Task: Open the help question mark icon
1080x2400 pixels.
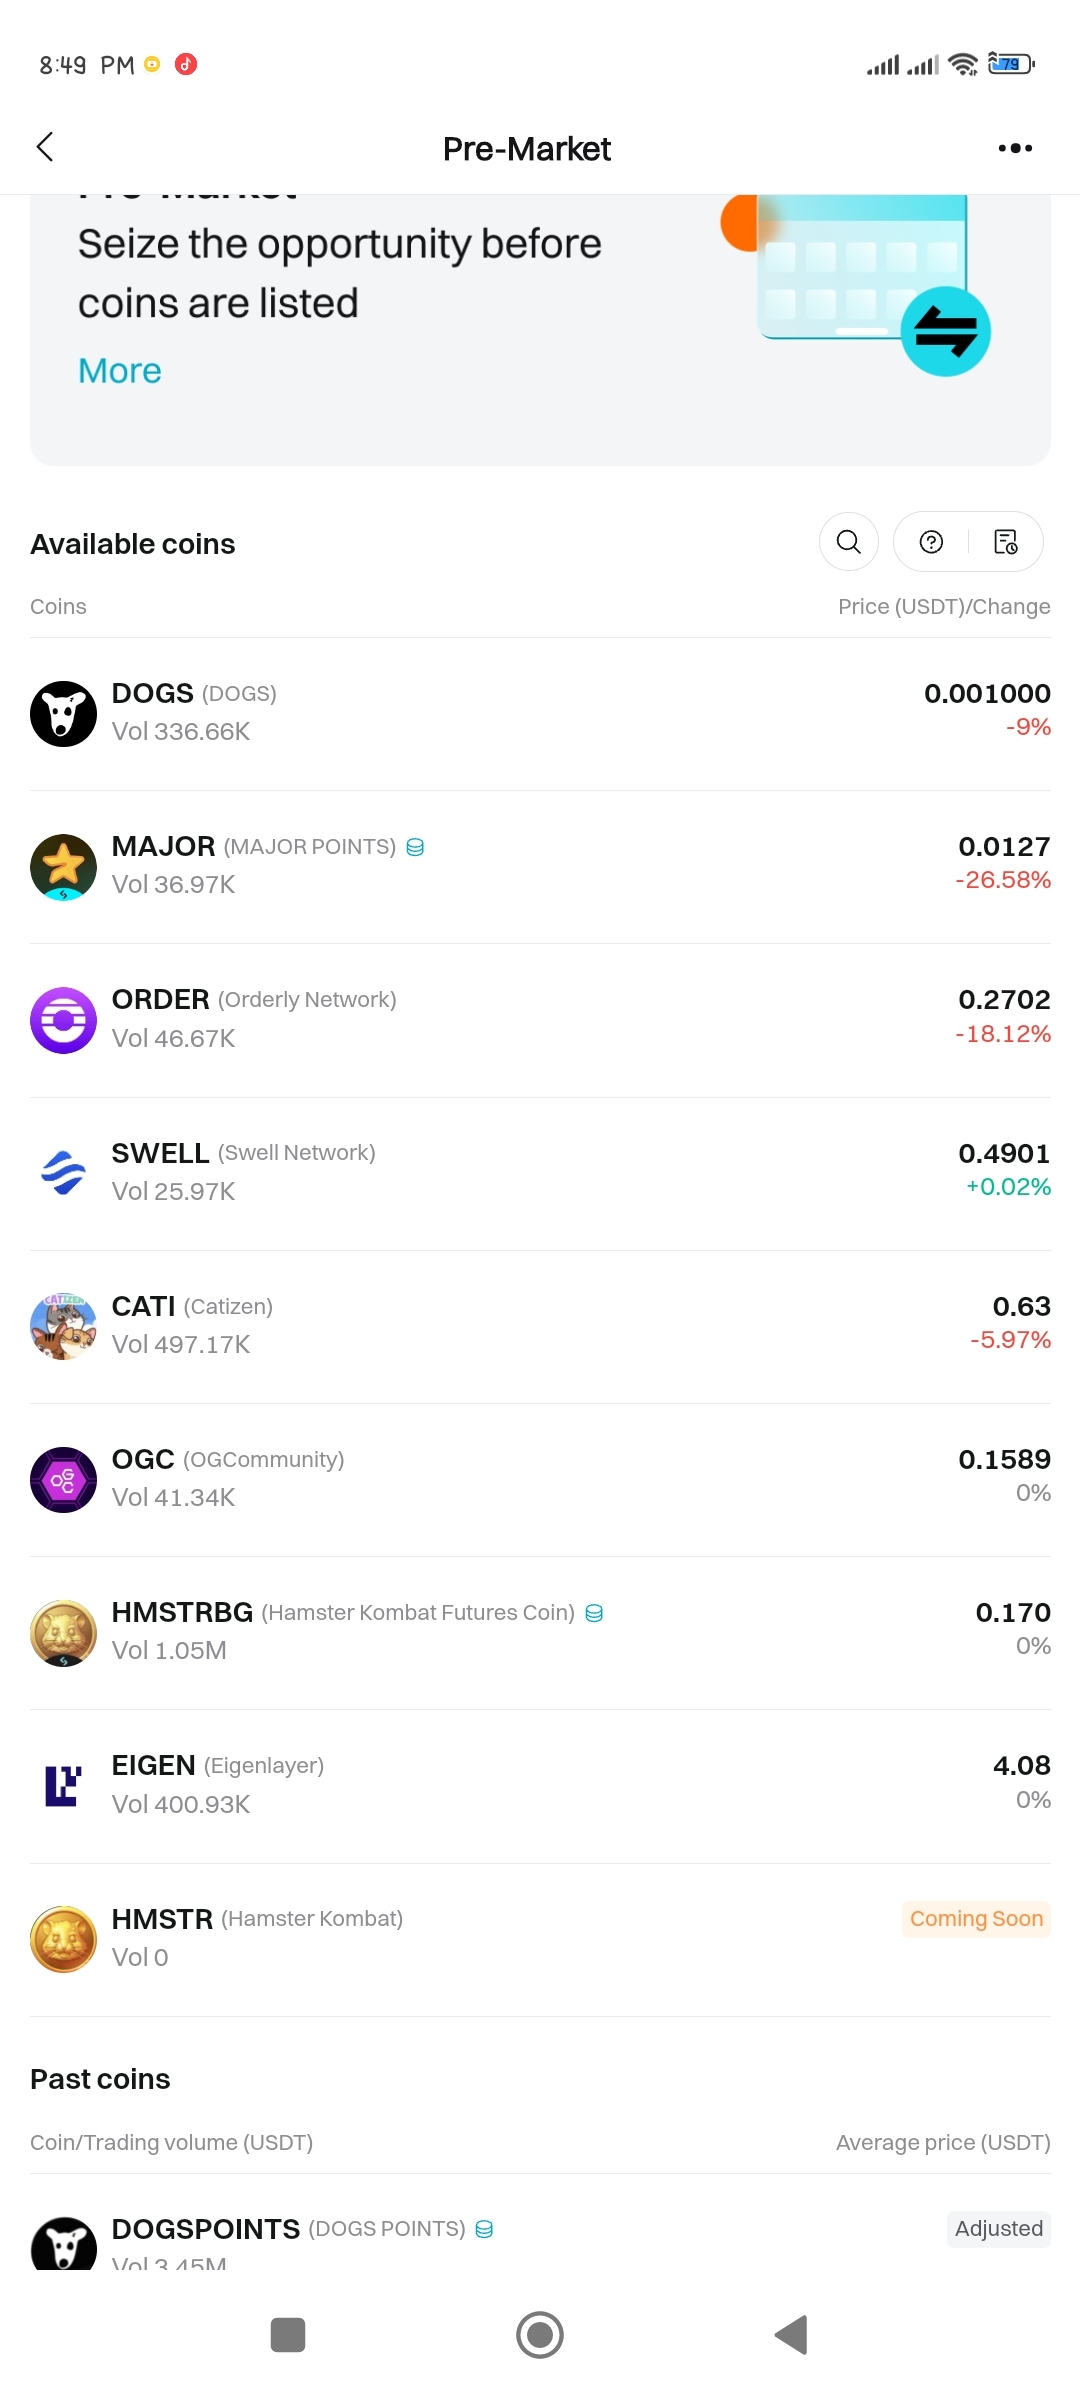Action: point(931,542)
